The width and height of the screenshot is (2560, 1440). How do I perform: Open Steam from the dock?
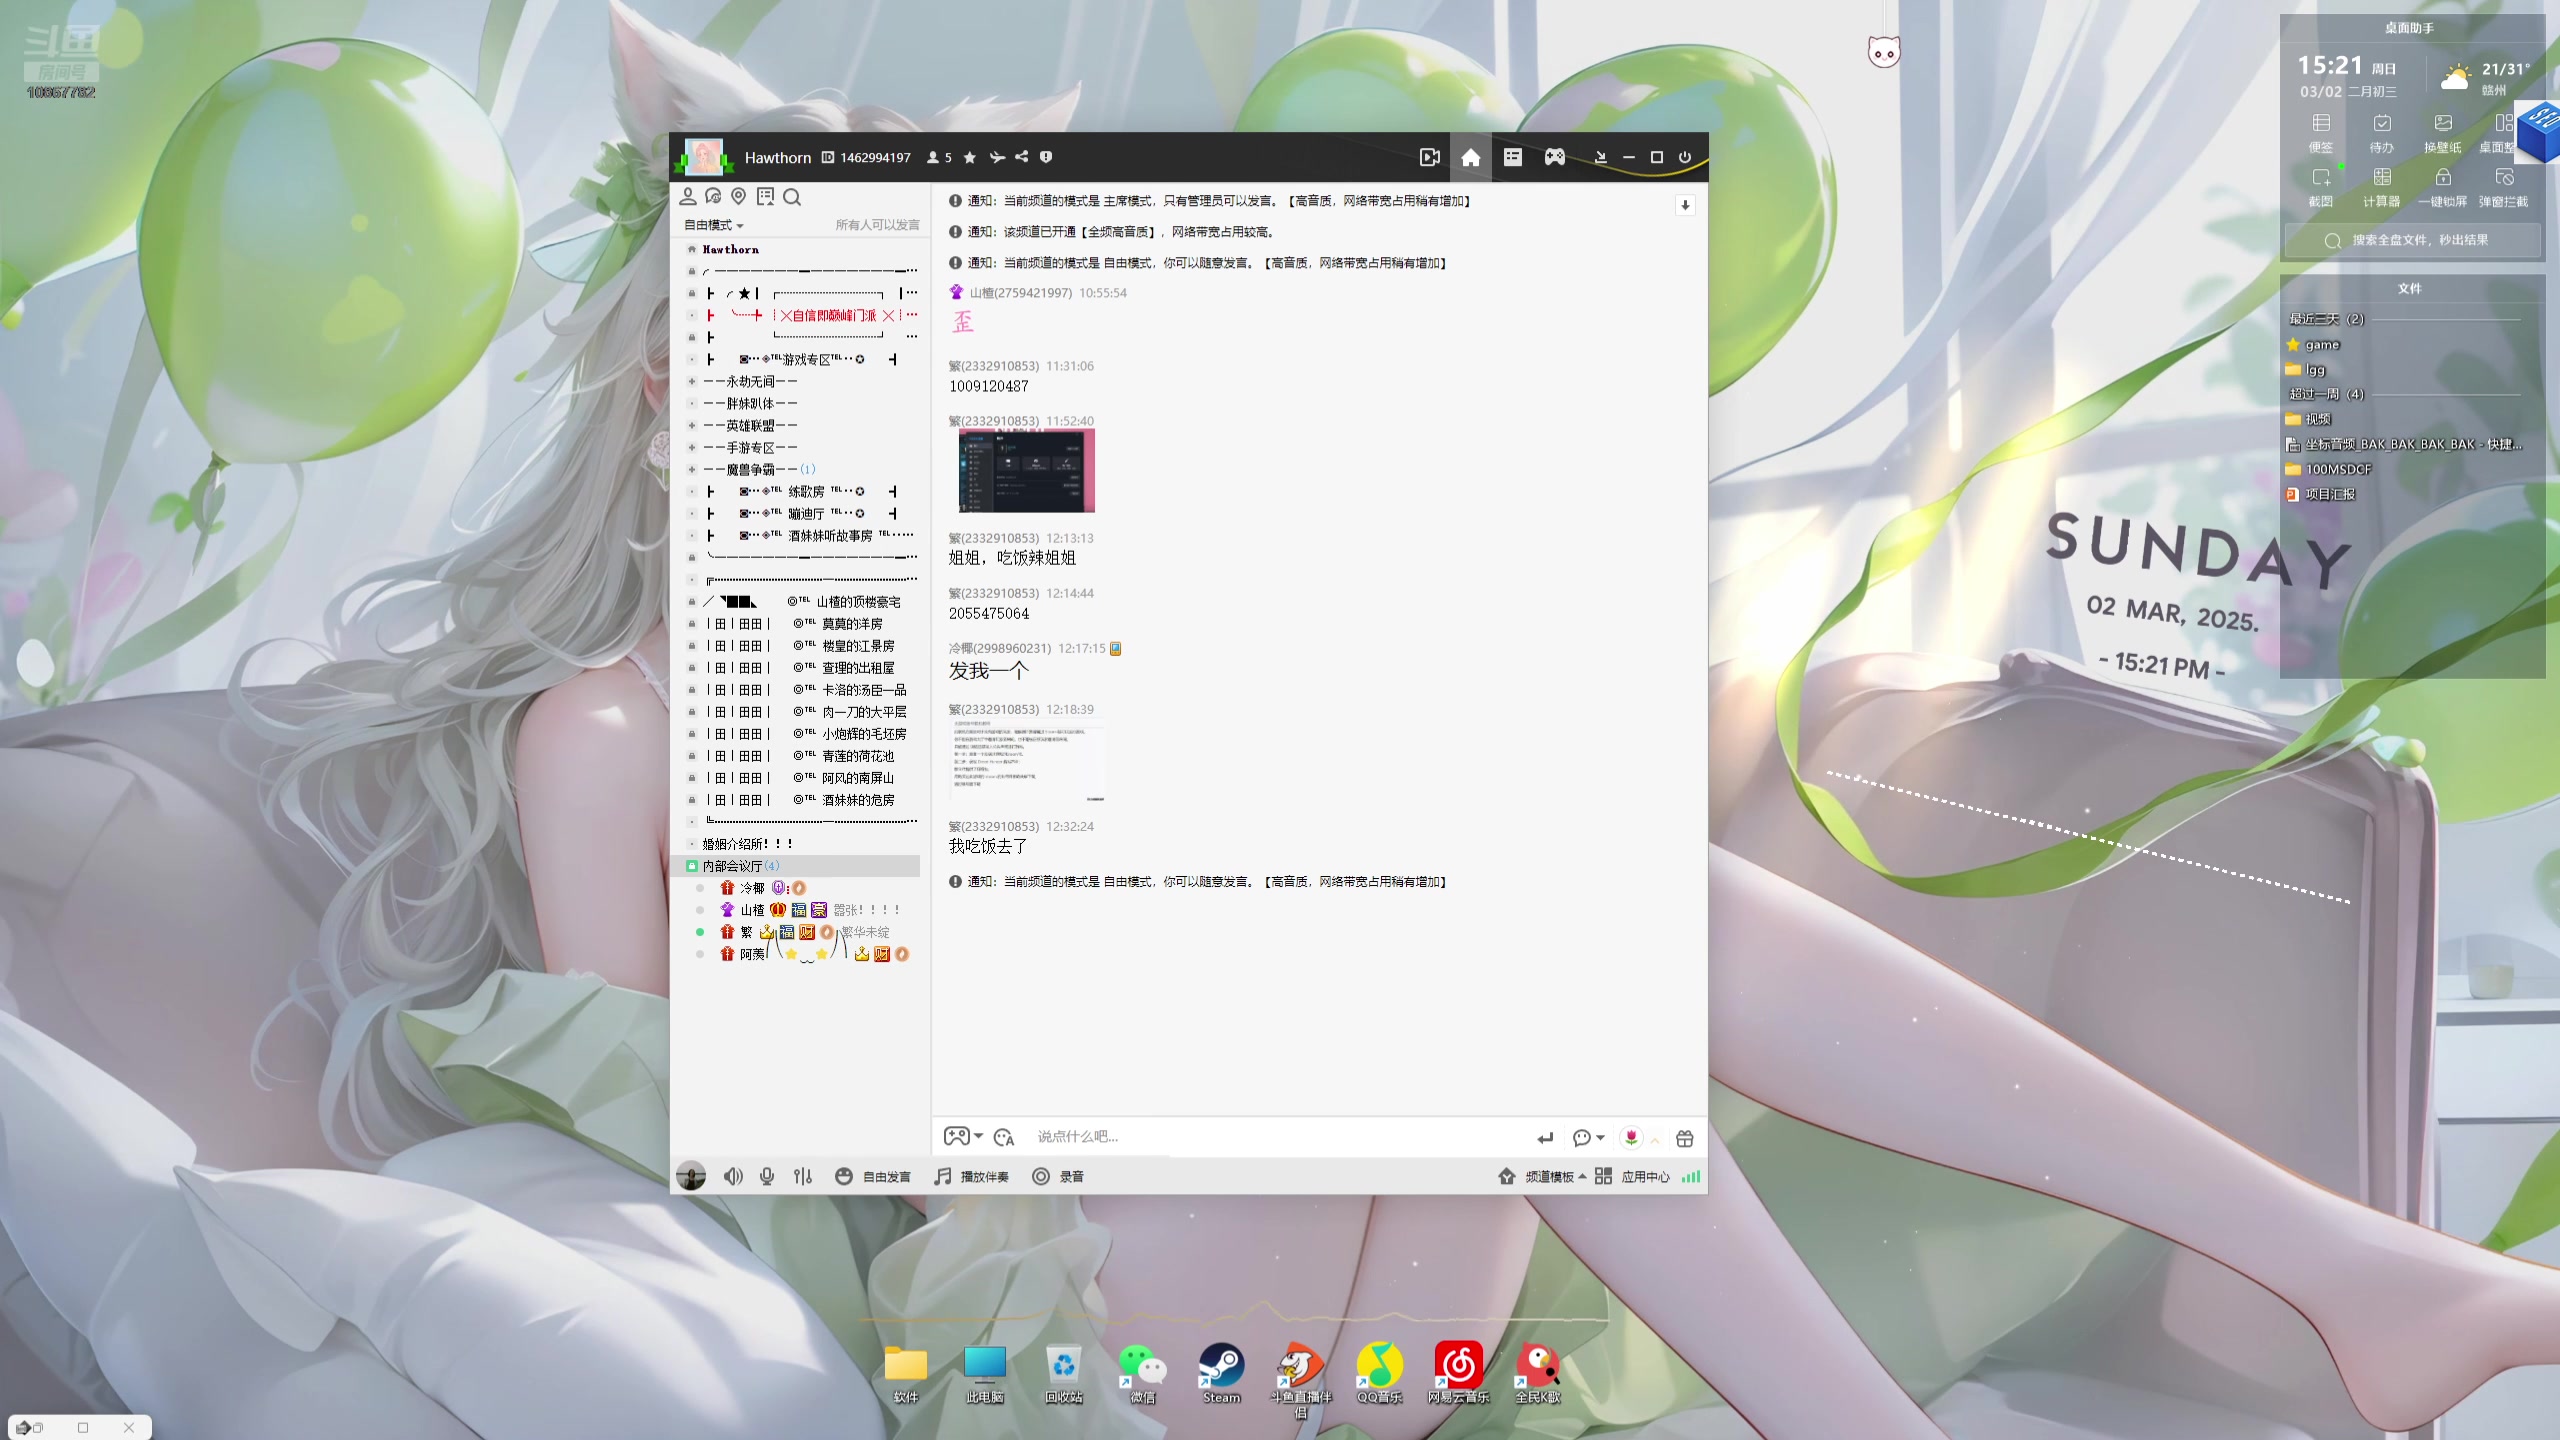click(x=1221, y=1373)
